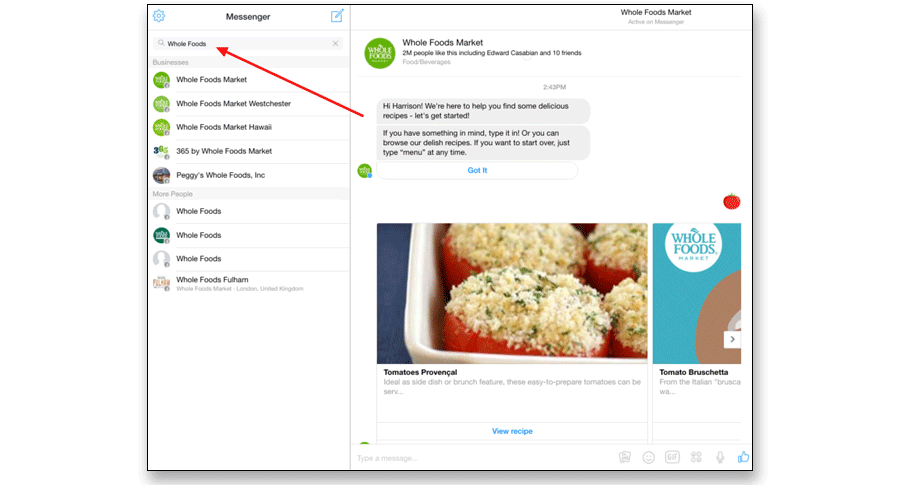This screenshot has height=485, width=900.
Task: Start voice recording with microphone icon
Action: (720, 457)
